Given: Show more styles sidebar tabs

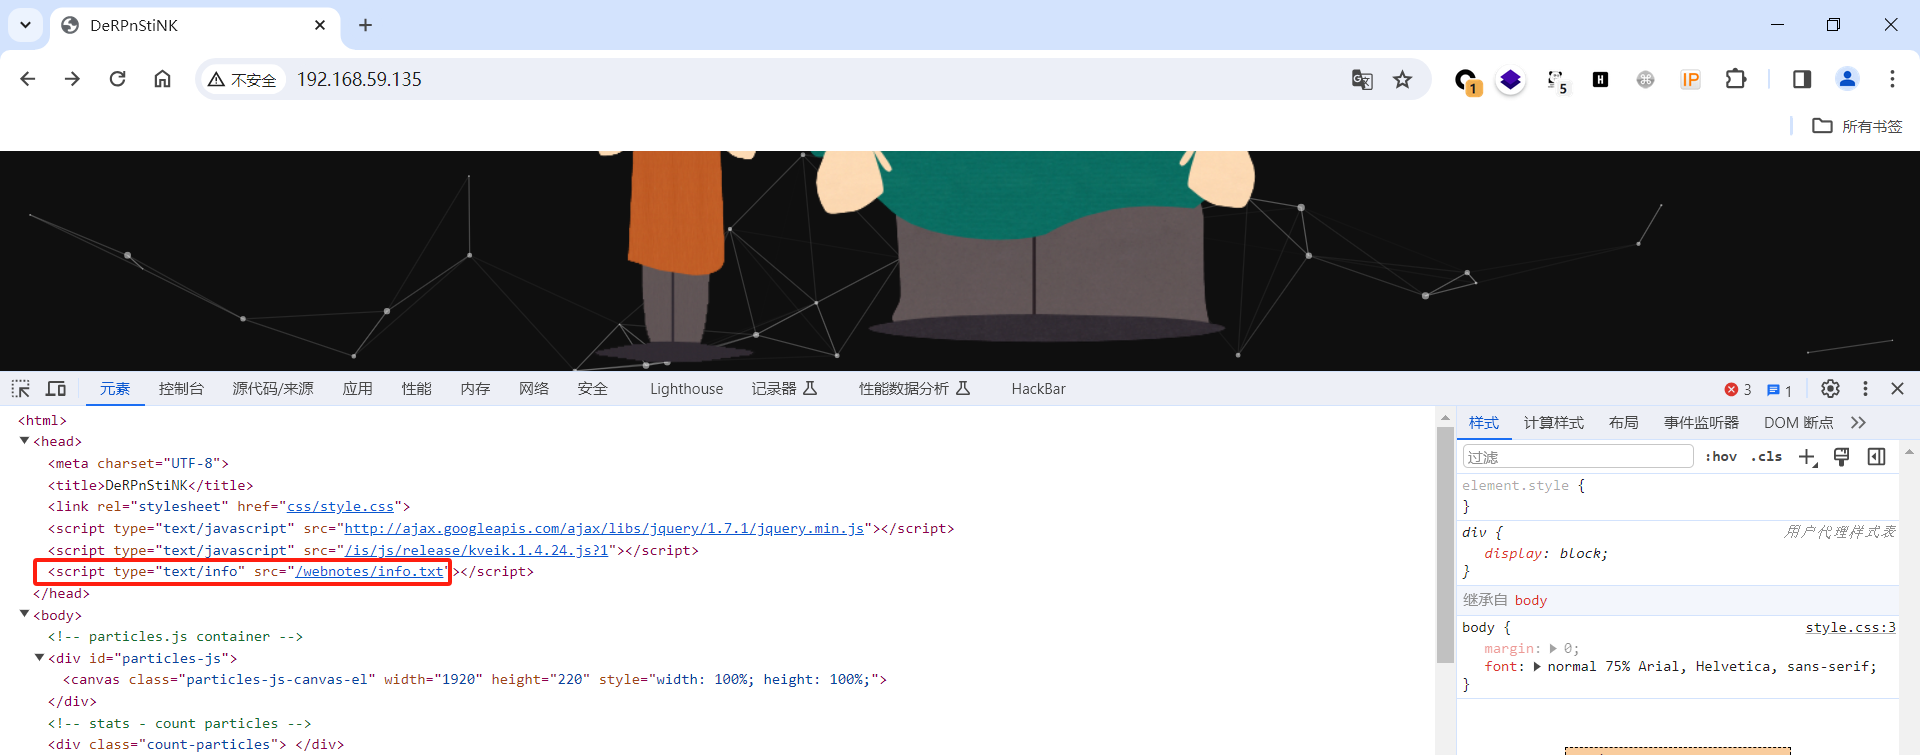Looking at the screenshot, I should tap(1859, 423).
